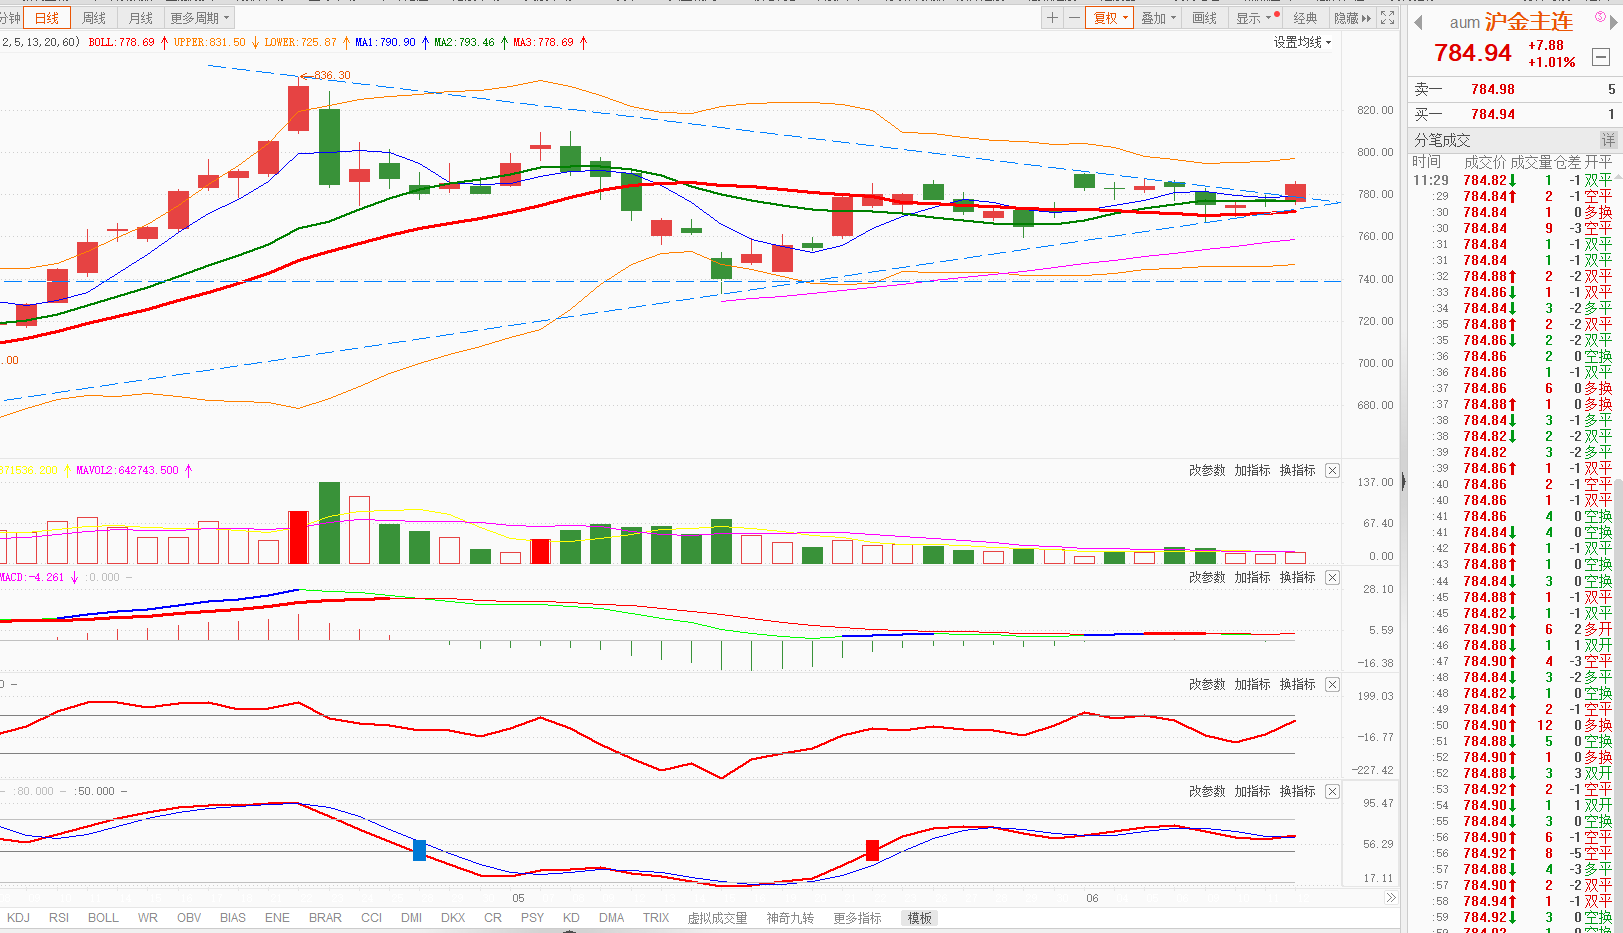Zoom in the chart with the plus button
This screenshot has width=1623, height=933.
[x=1052, y=18]
